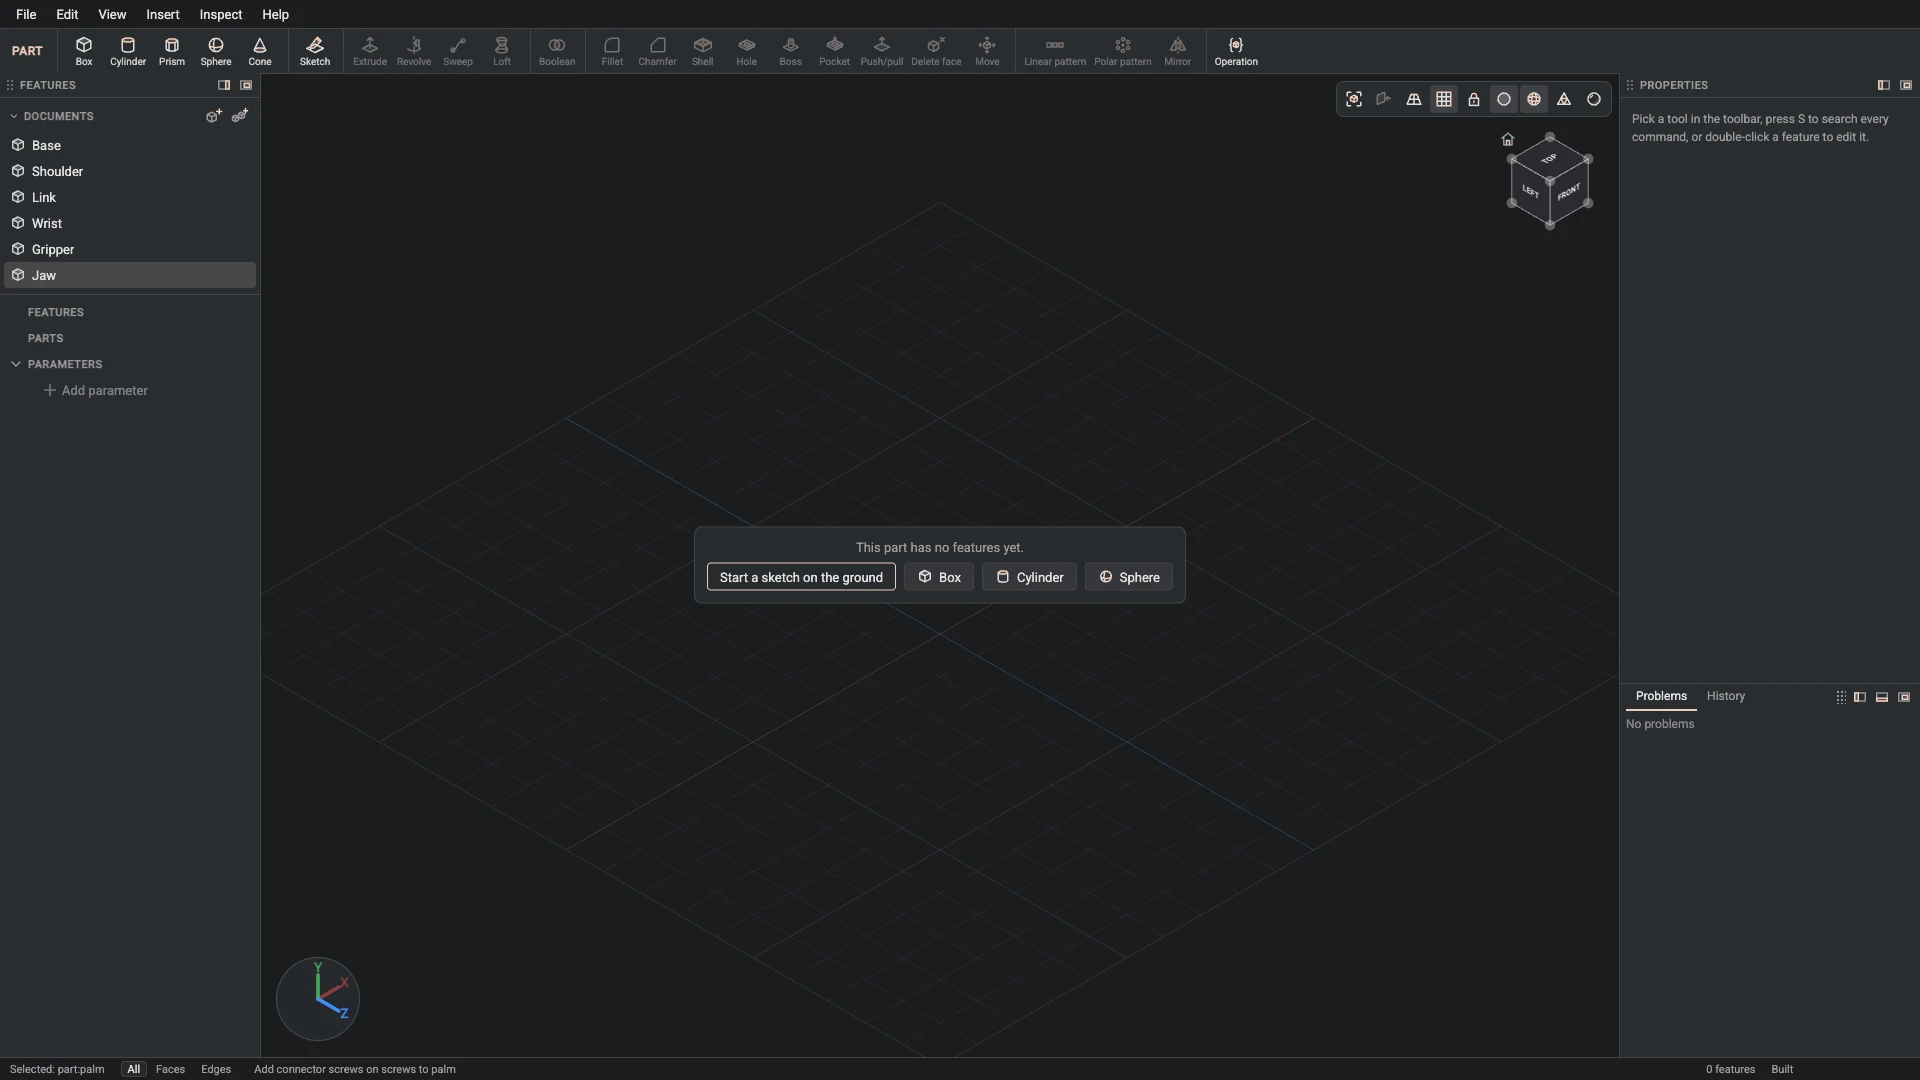Click the Sphere button in empty-part prompt
Viewport: 1920px width, 1080px height.
pyautogui.click(x=1129, y=577)
